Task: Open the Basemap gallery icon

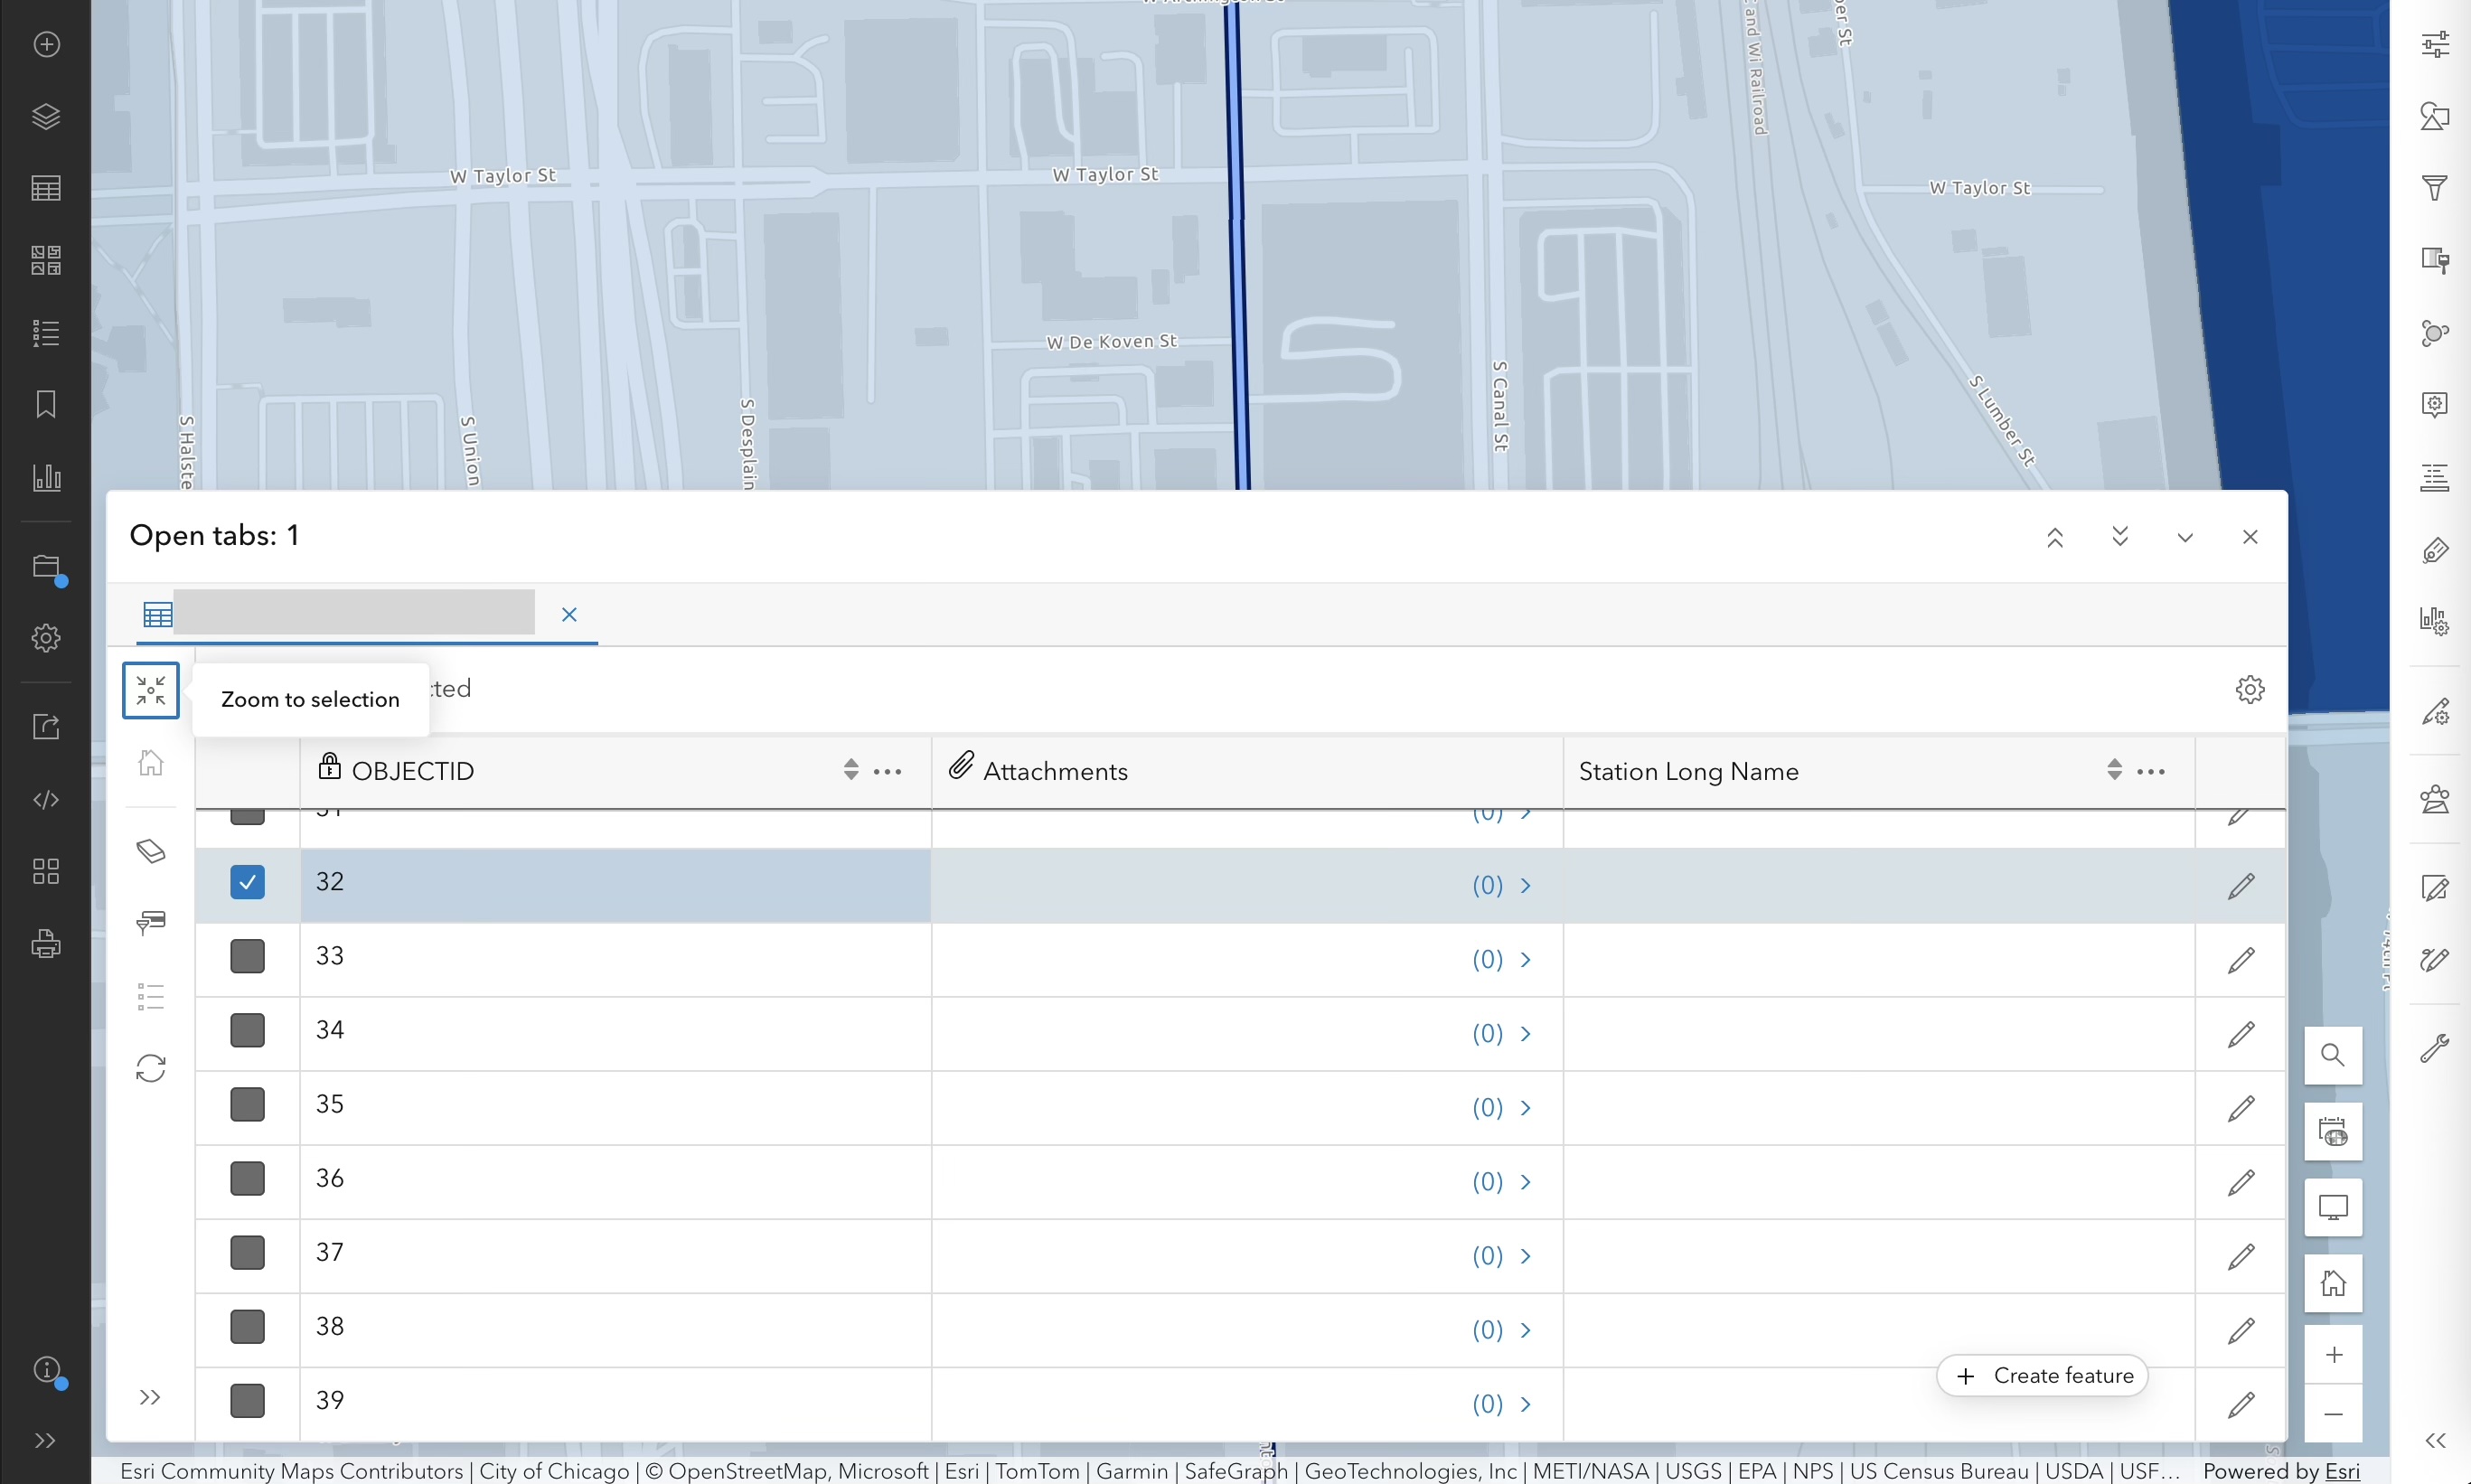Action: coord(46,260)
